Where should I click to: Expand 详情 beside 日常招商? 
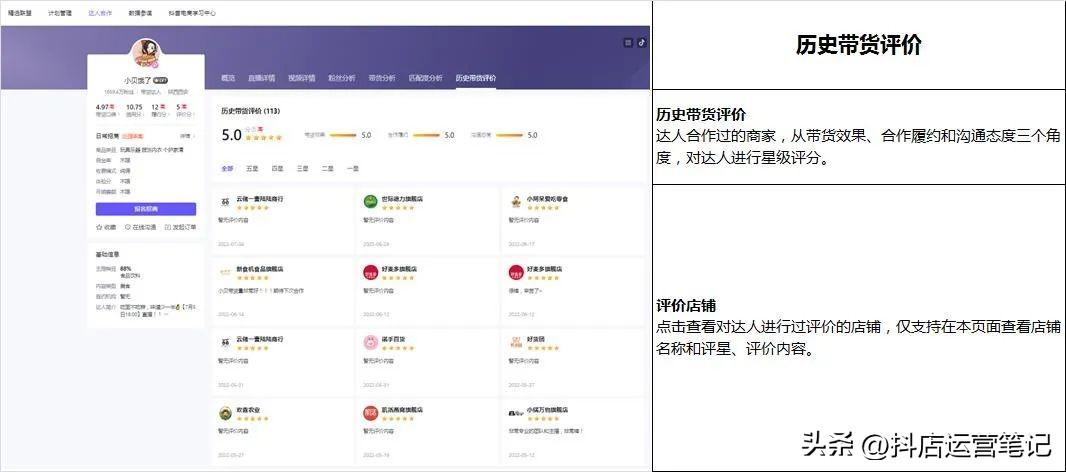pos(187,136)
